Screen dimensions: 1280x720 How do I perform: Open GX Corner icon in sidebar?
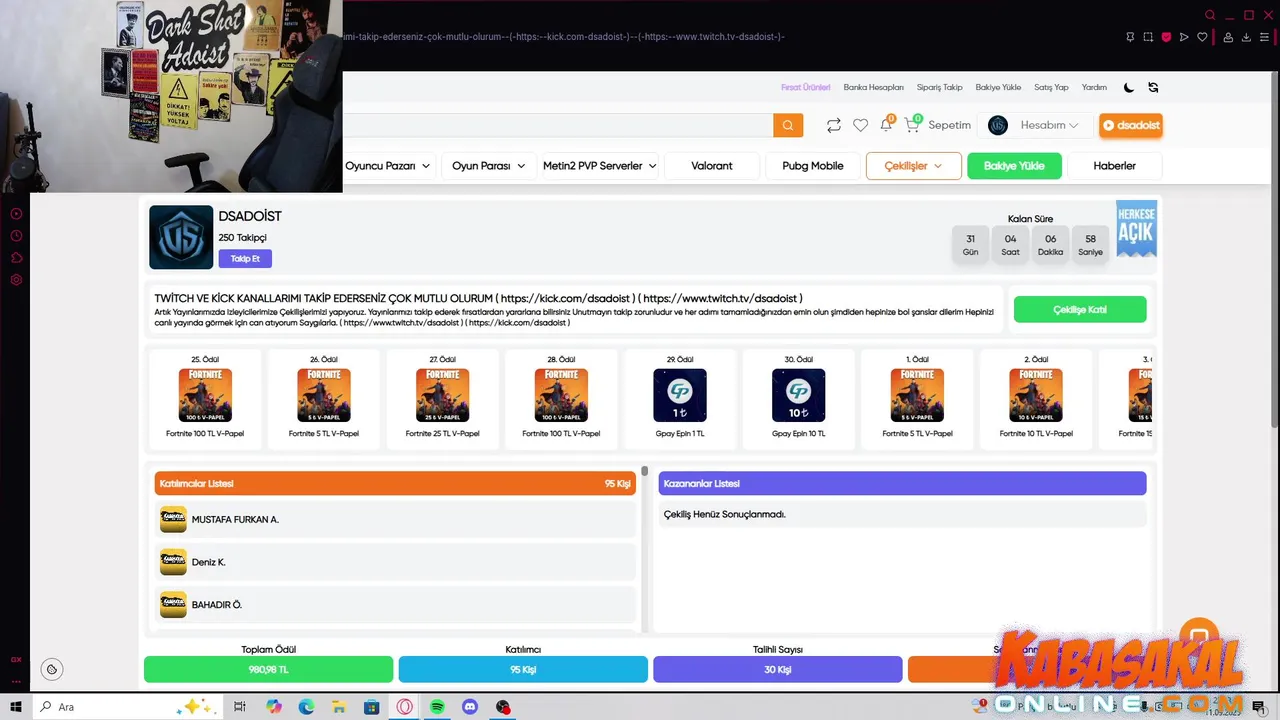click(16, 660)
